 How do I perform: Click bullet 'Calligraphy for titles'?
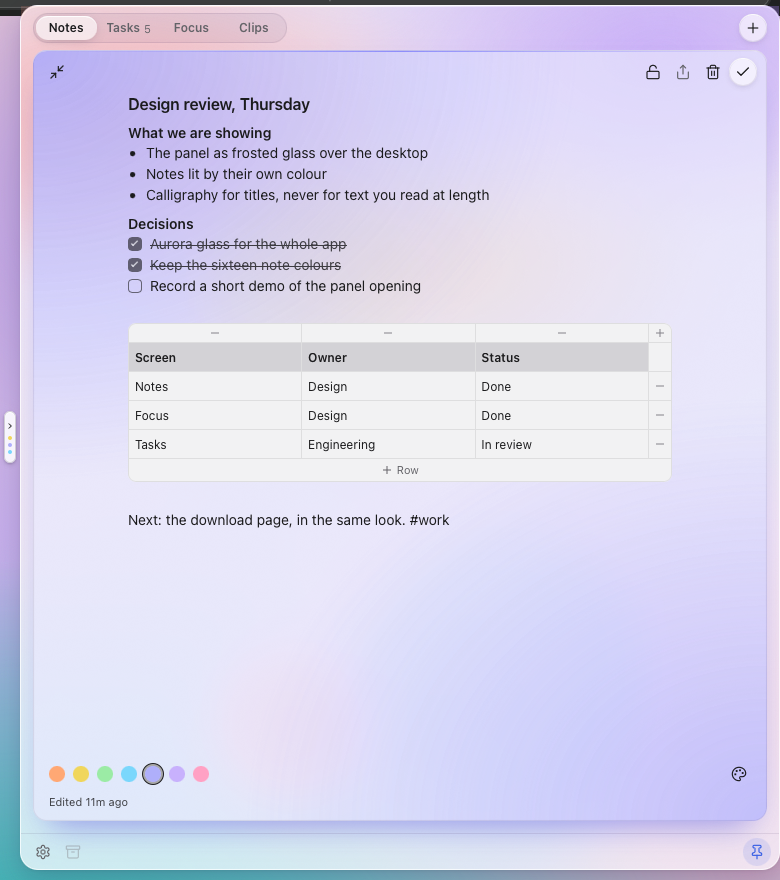318,195
